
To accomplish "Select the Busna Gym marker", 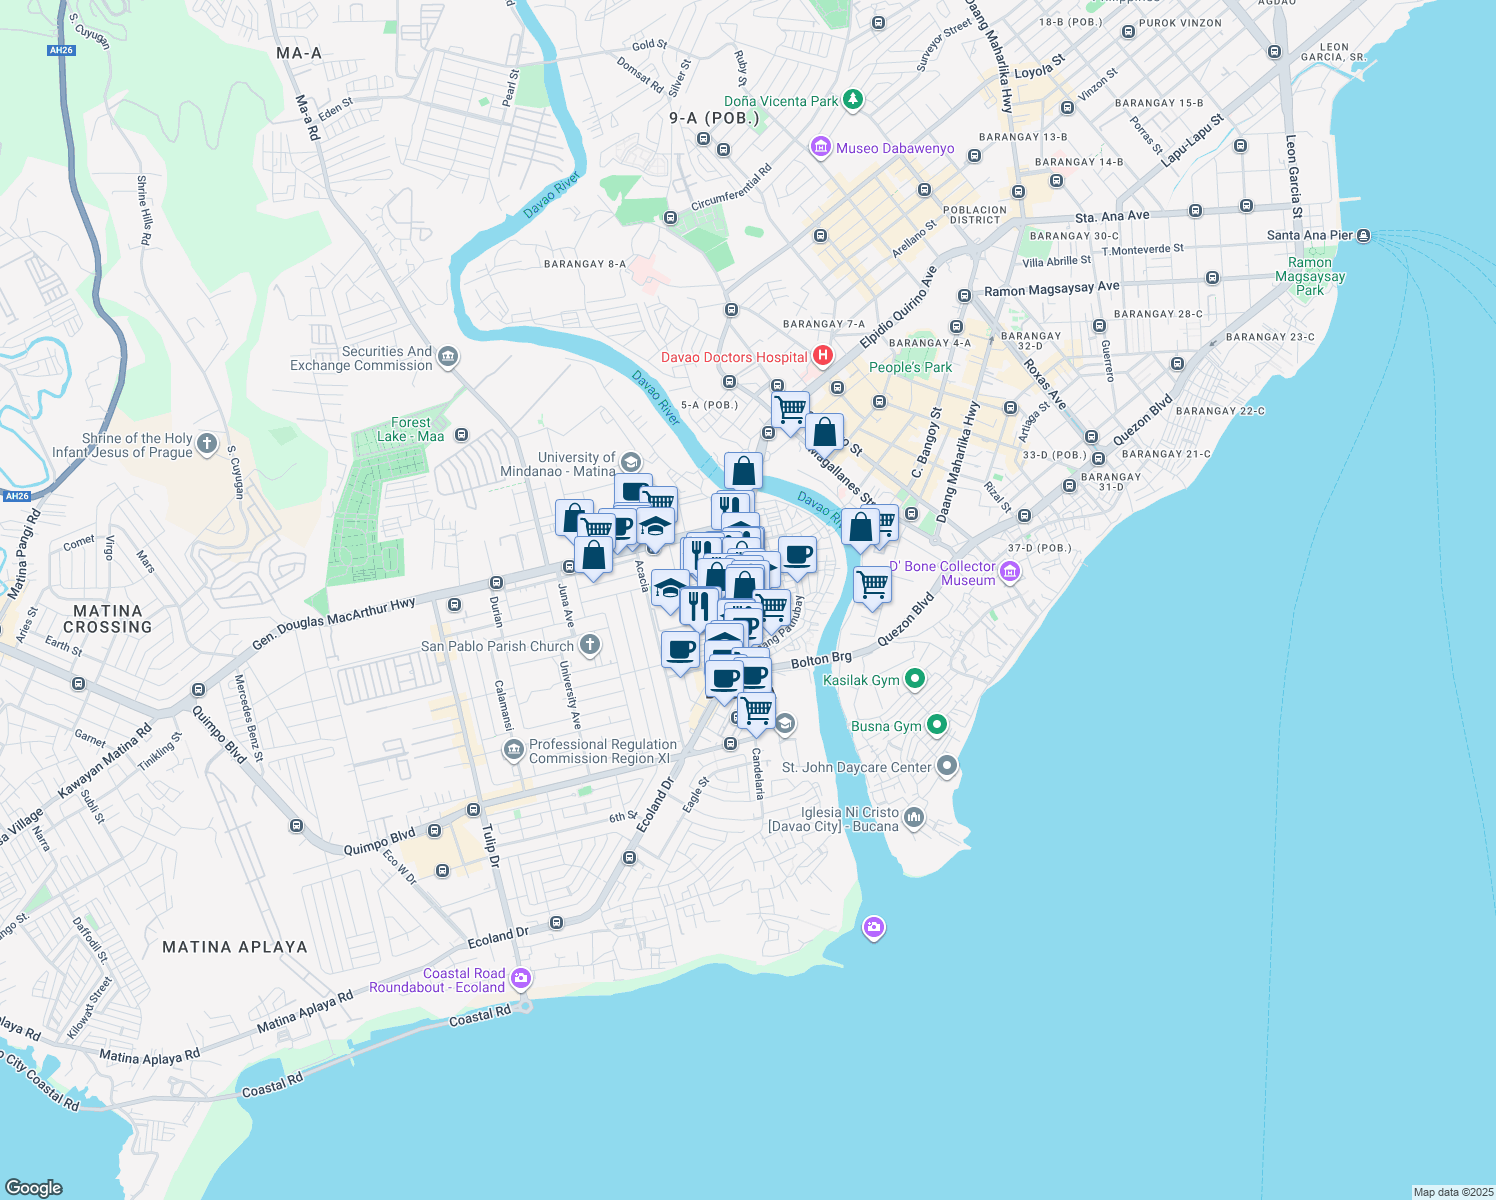I will coord(936,724).
